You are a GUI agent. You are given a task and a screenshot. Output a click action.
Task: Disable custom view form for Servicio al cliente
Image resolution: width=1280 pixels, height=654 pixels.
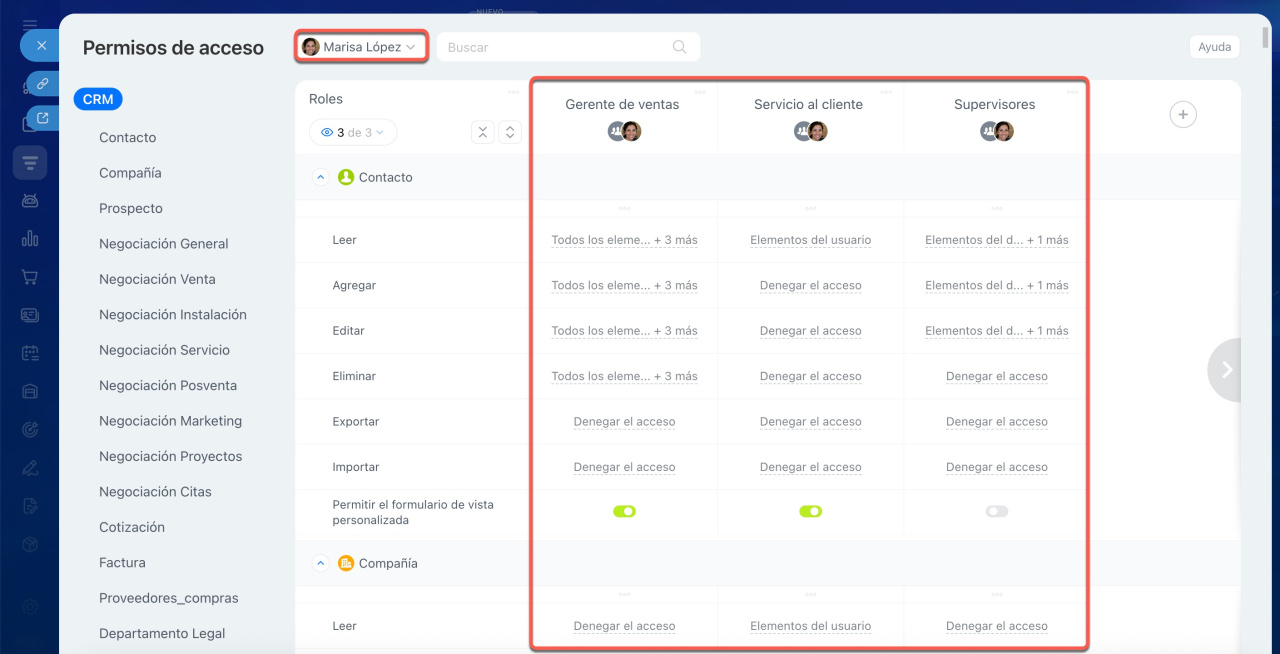tap(810, 511)
